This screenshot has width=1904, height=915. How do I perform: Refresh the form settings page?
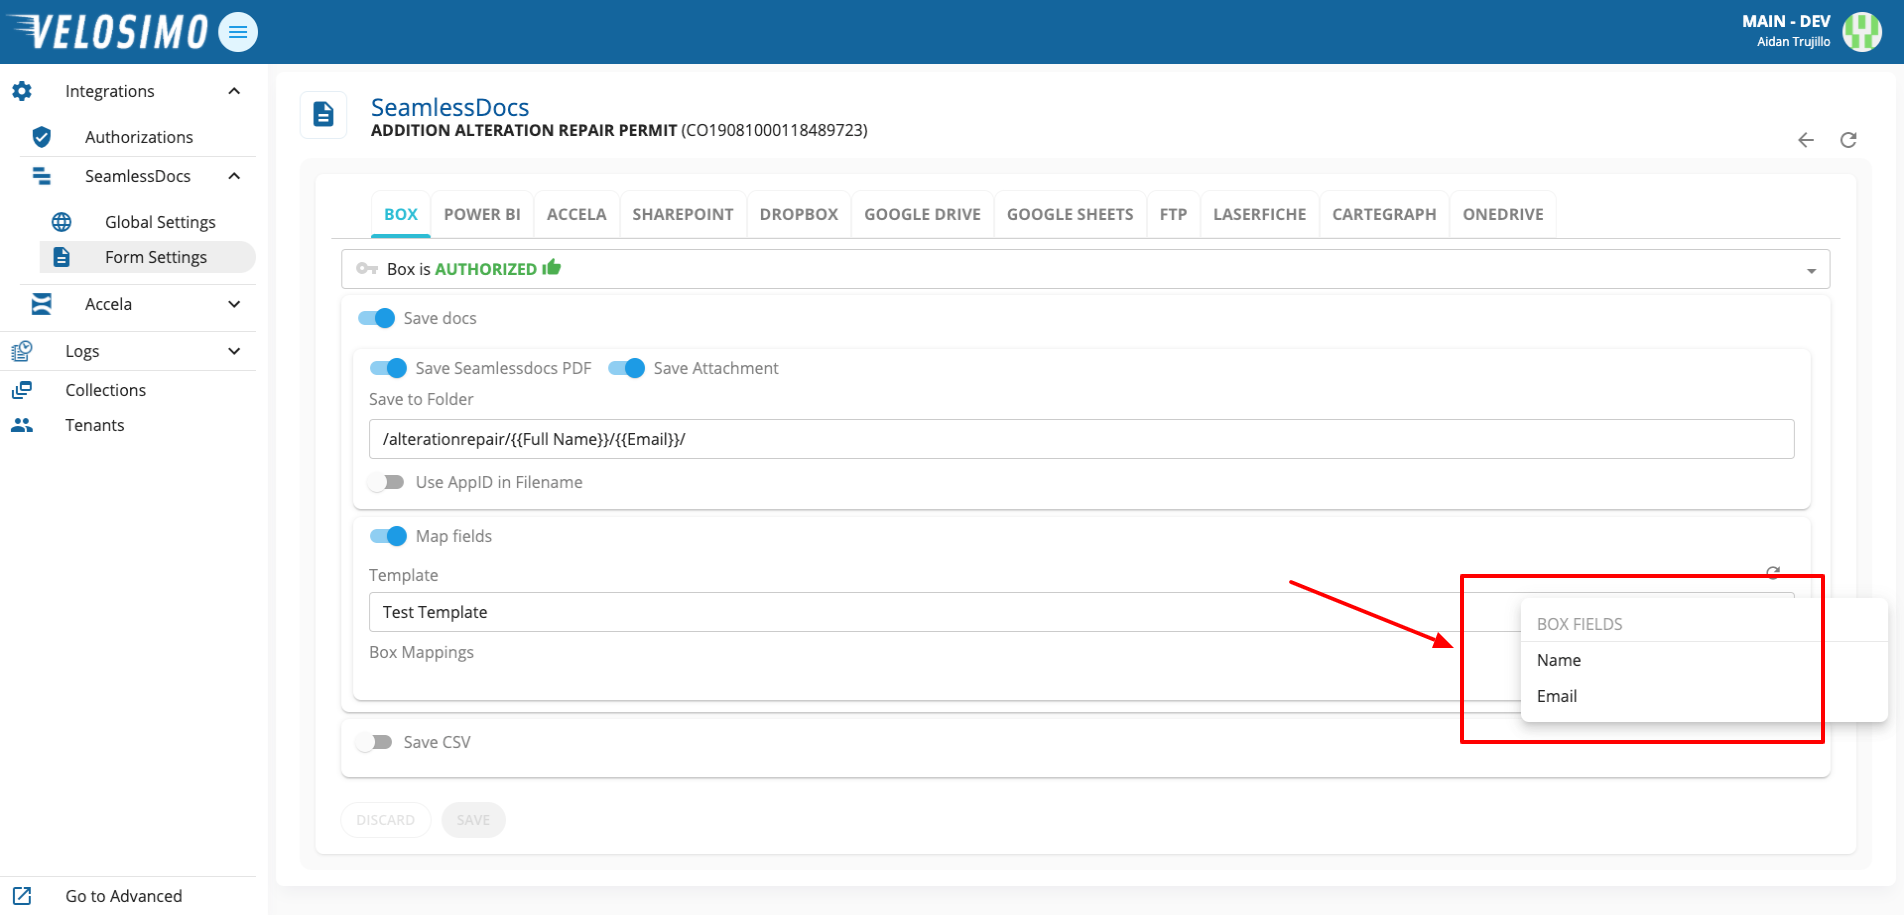pyautogui.click(x=1848, y=140)
